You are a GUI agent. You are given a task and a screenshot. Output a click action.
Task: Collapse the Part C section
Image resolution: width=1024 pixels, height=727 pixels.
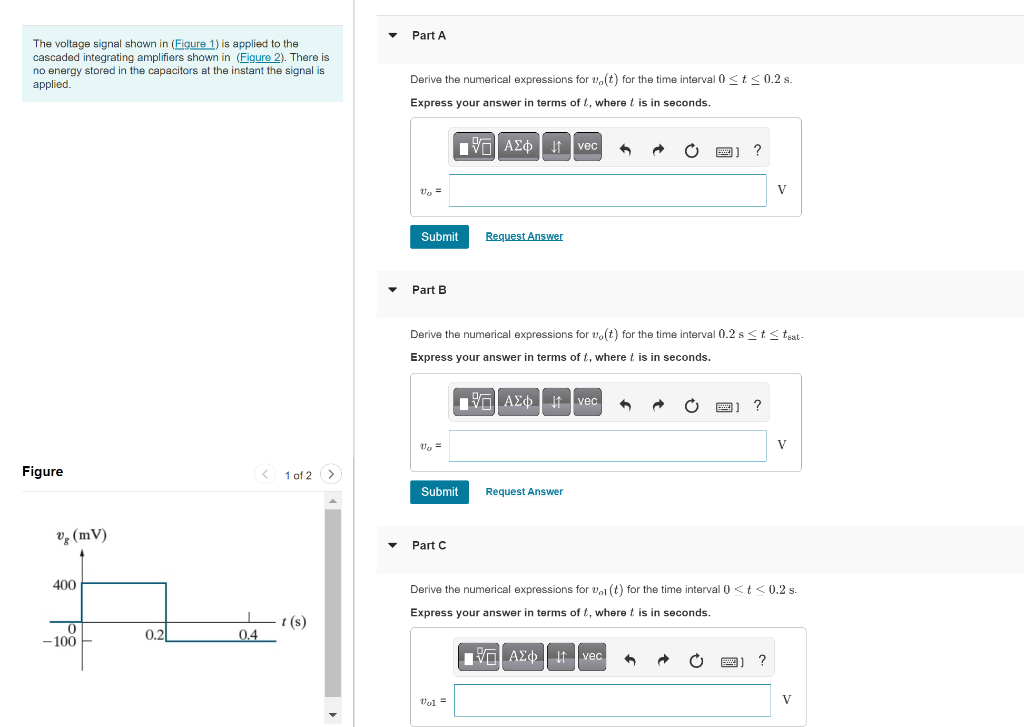pos(391,545)
